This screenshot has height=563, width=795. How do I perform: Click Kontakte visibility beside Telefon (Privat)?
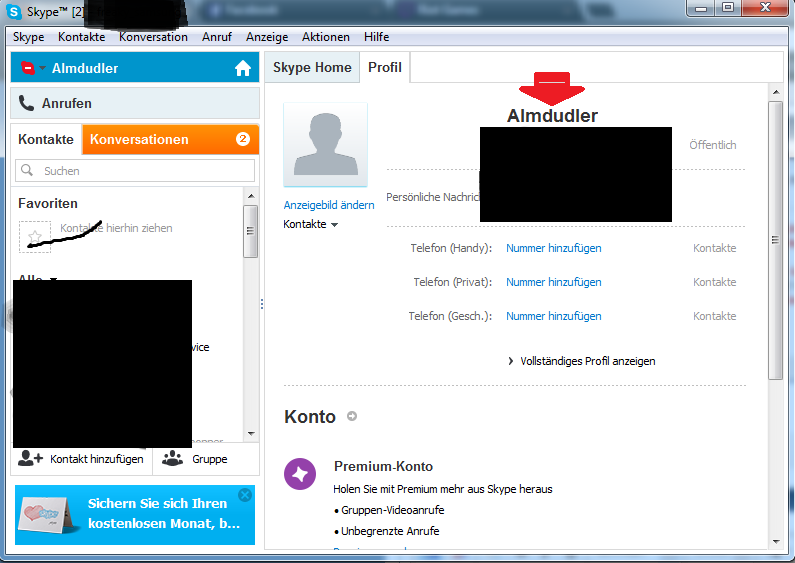714,282
